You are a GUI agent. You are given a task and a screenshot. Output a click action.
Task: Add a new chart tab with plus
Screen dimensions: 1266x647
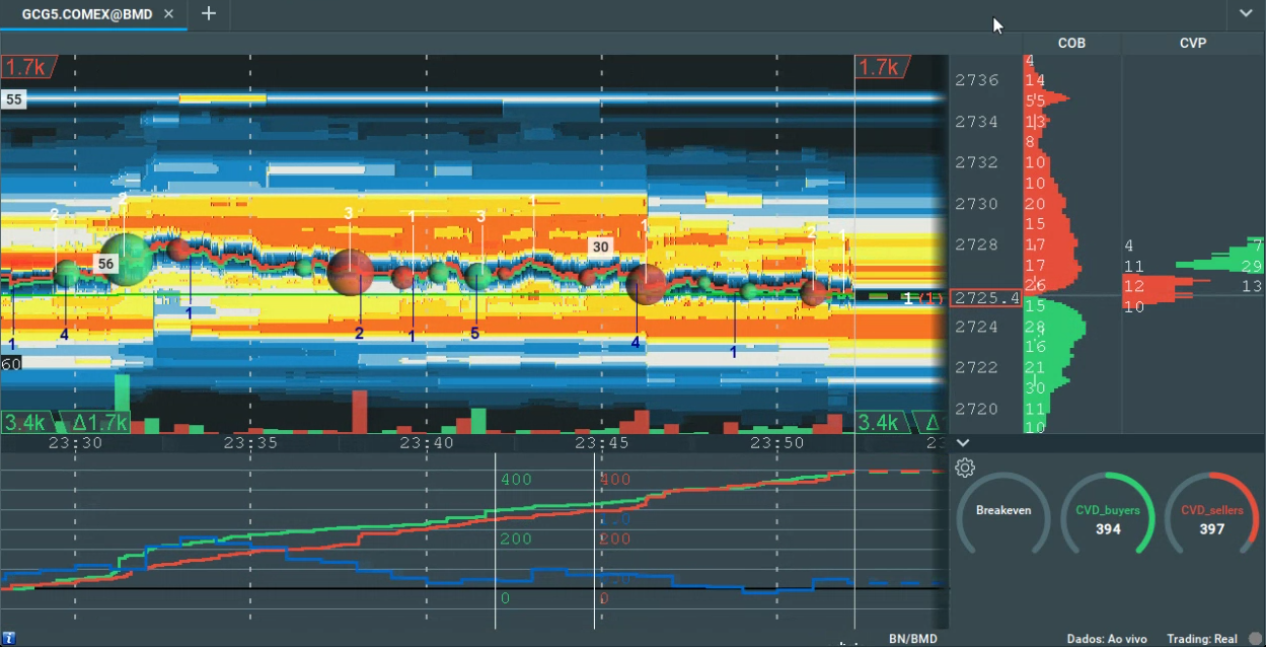click(208, 14)
